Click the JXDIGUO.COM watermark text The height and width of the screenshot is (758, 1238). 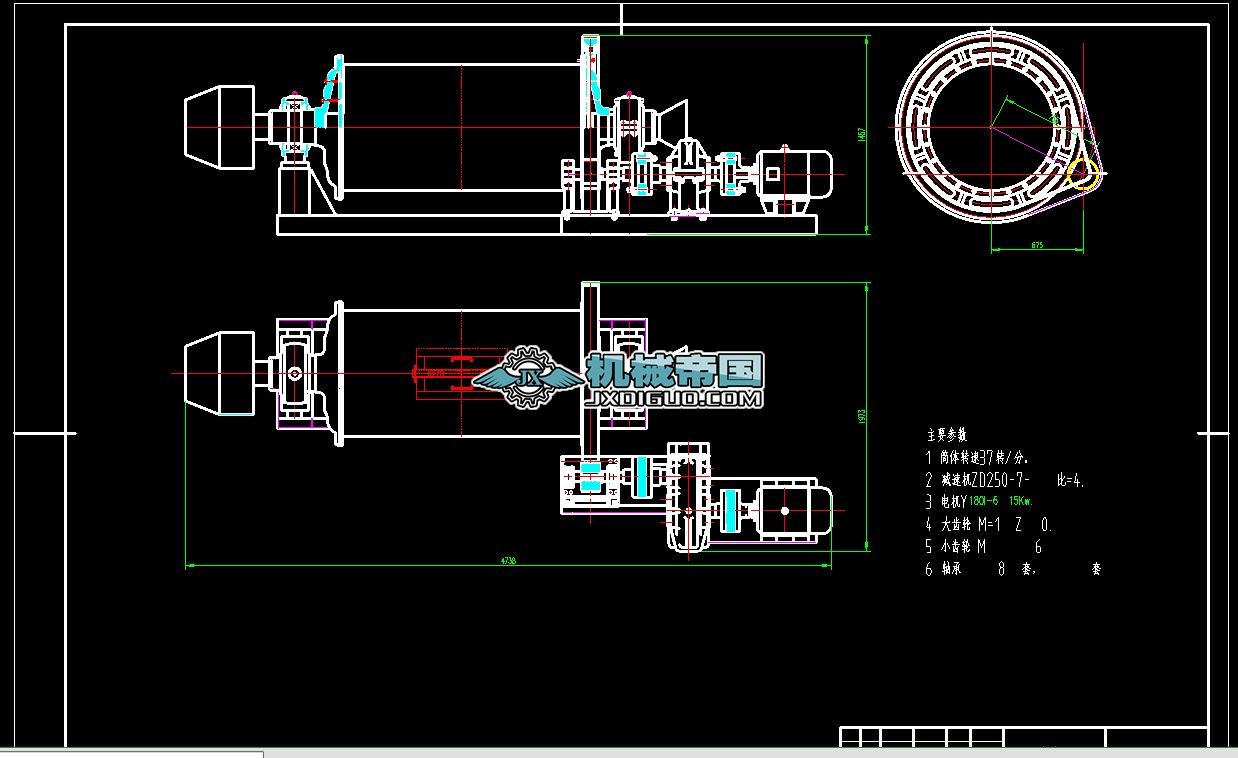[x=673, y=399]
